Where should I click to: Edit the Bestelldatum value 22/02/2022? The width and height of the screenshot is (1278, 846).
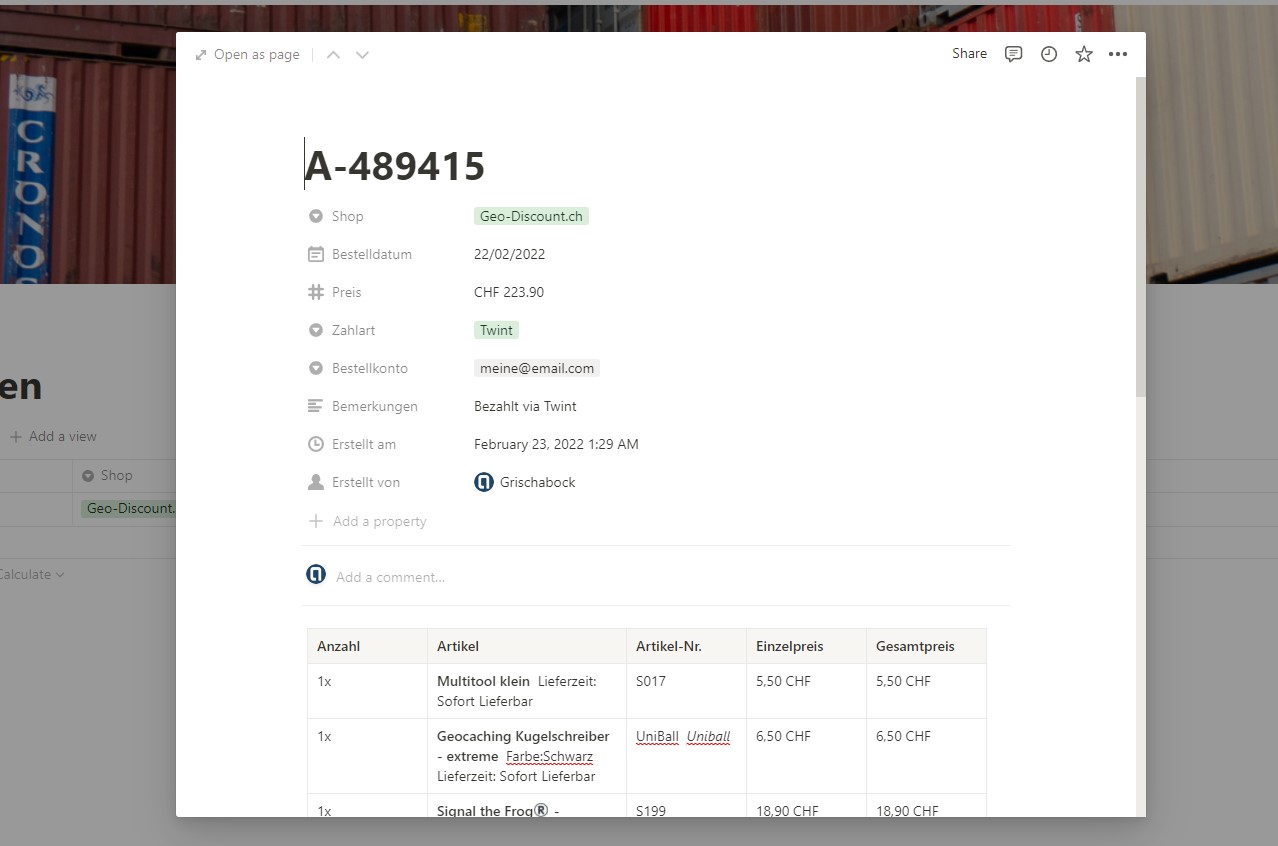tap(509, 254)
